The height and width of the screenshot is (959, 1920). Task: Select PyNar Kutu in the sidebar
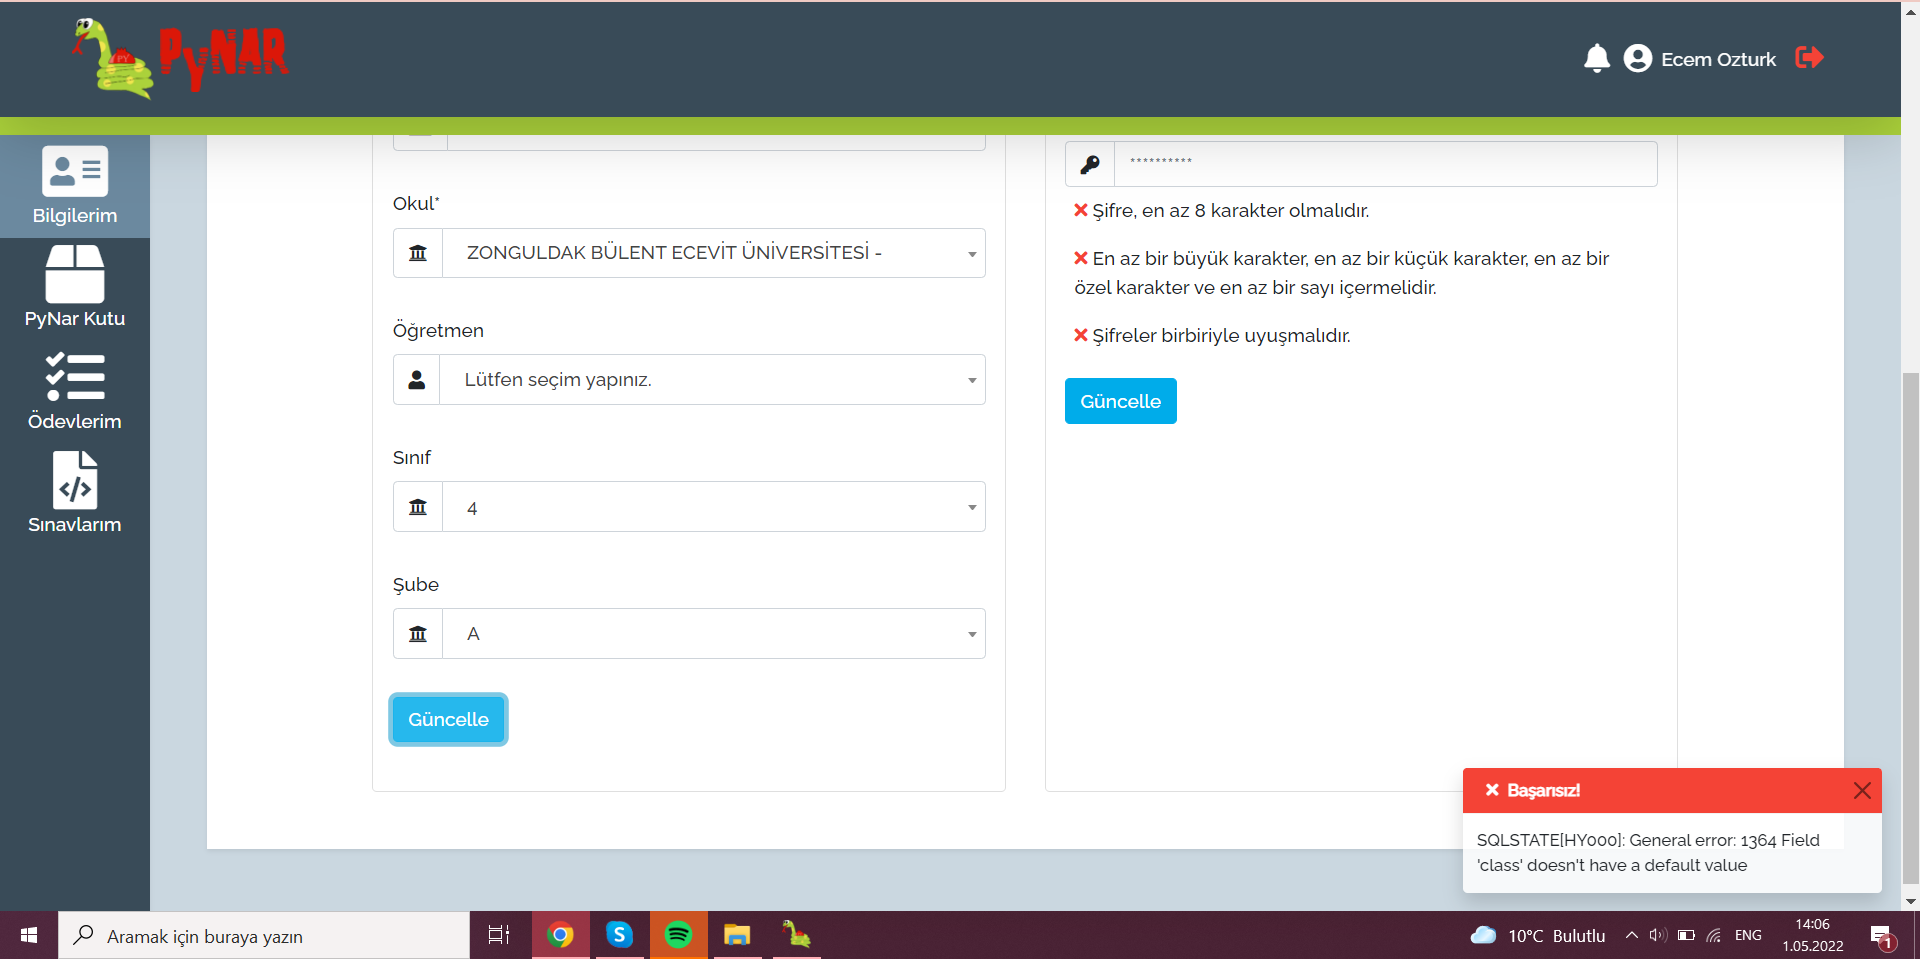74,289
